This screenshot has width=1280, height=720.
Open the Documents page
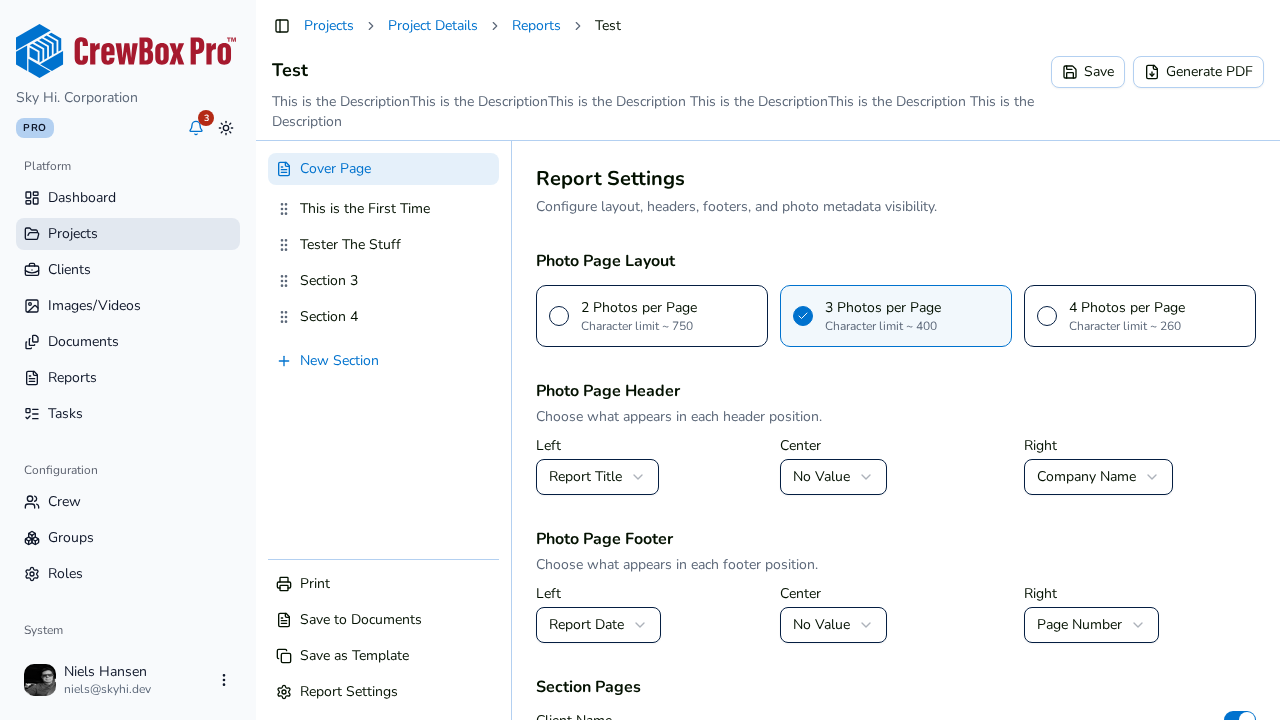(x=128, y=342)
